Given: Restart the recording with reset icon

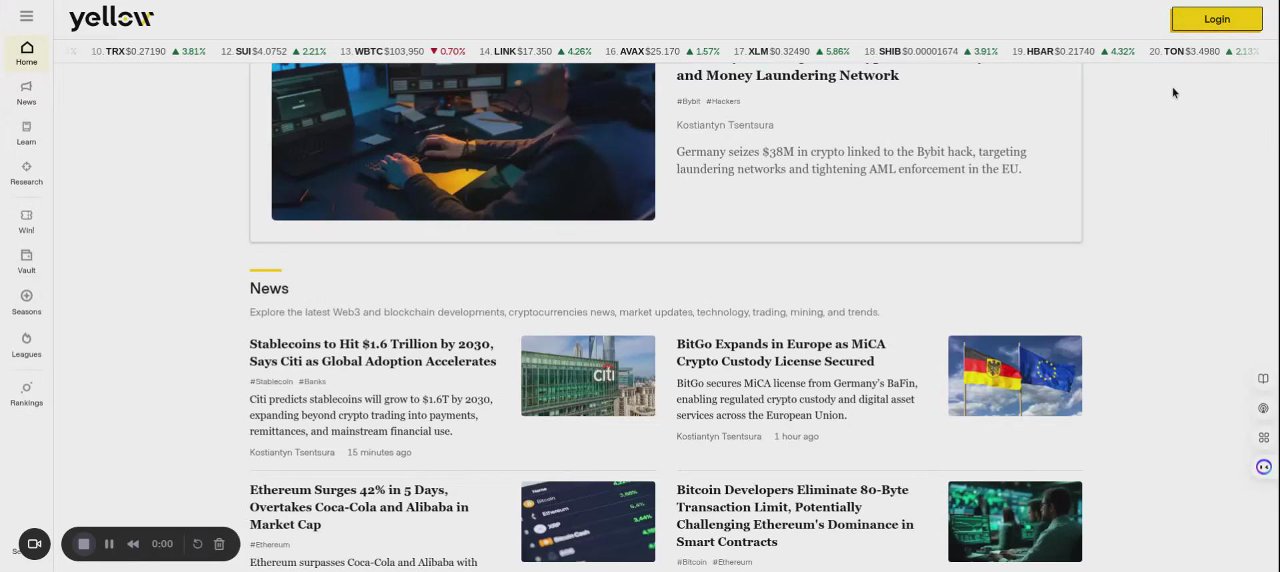Looking at the screenshot, I should point(197,544).
